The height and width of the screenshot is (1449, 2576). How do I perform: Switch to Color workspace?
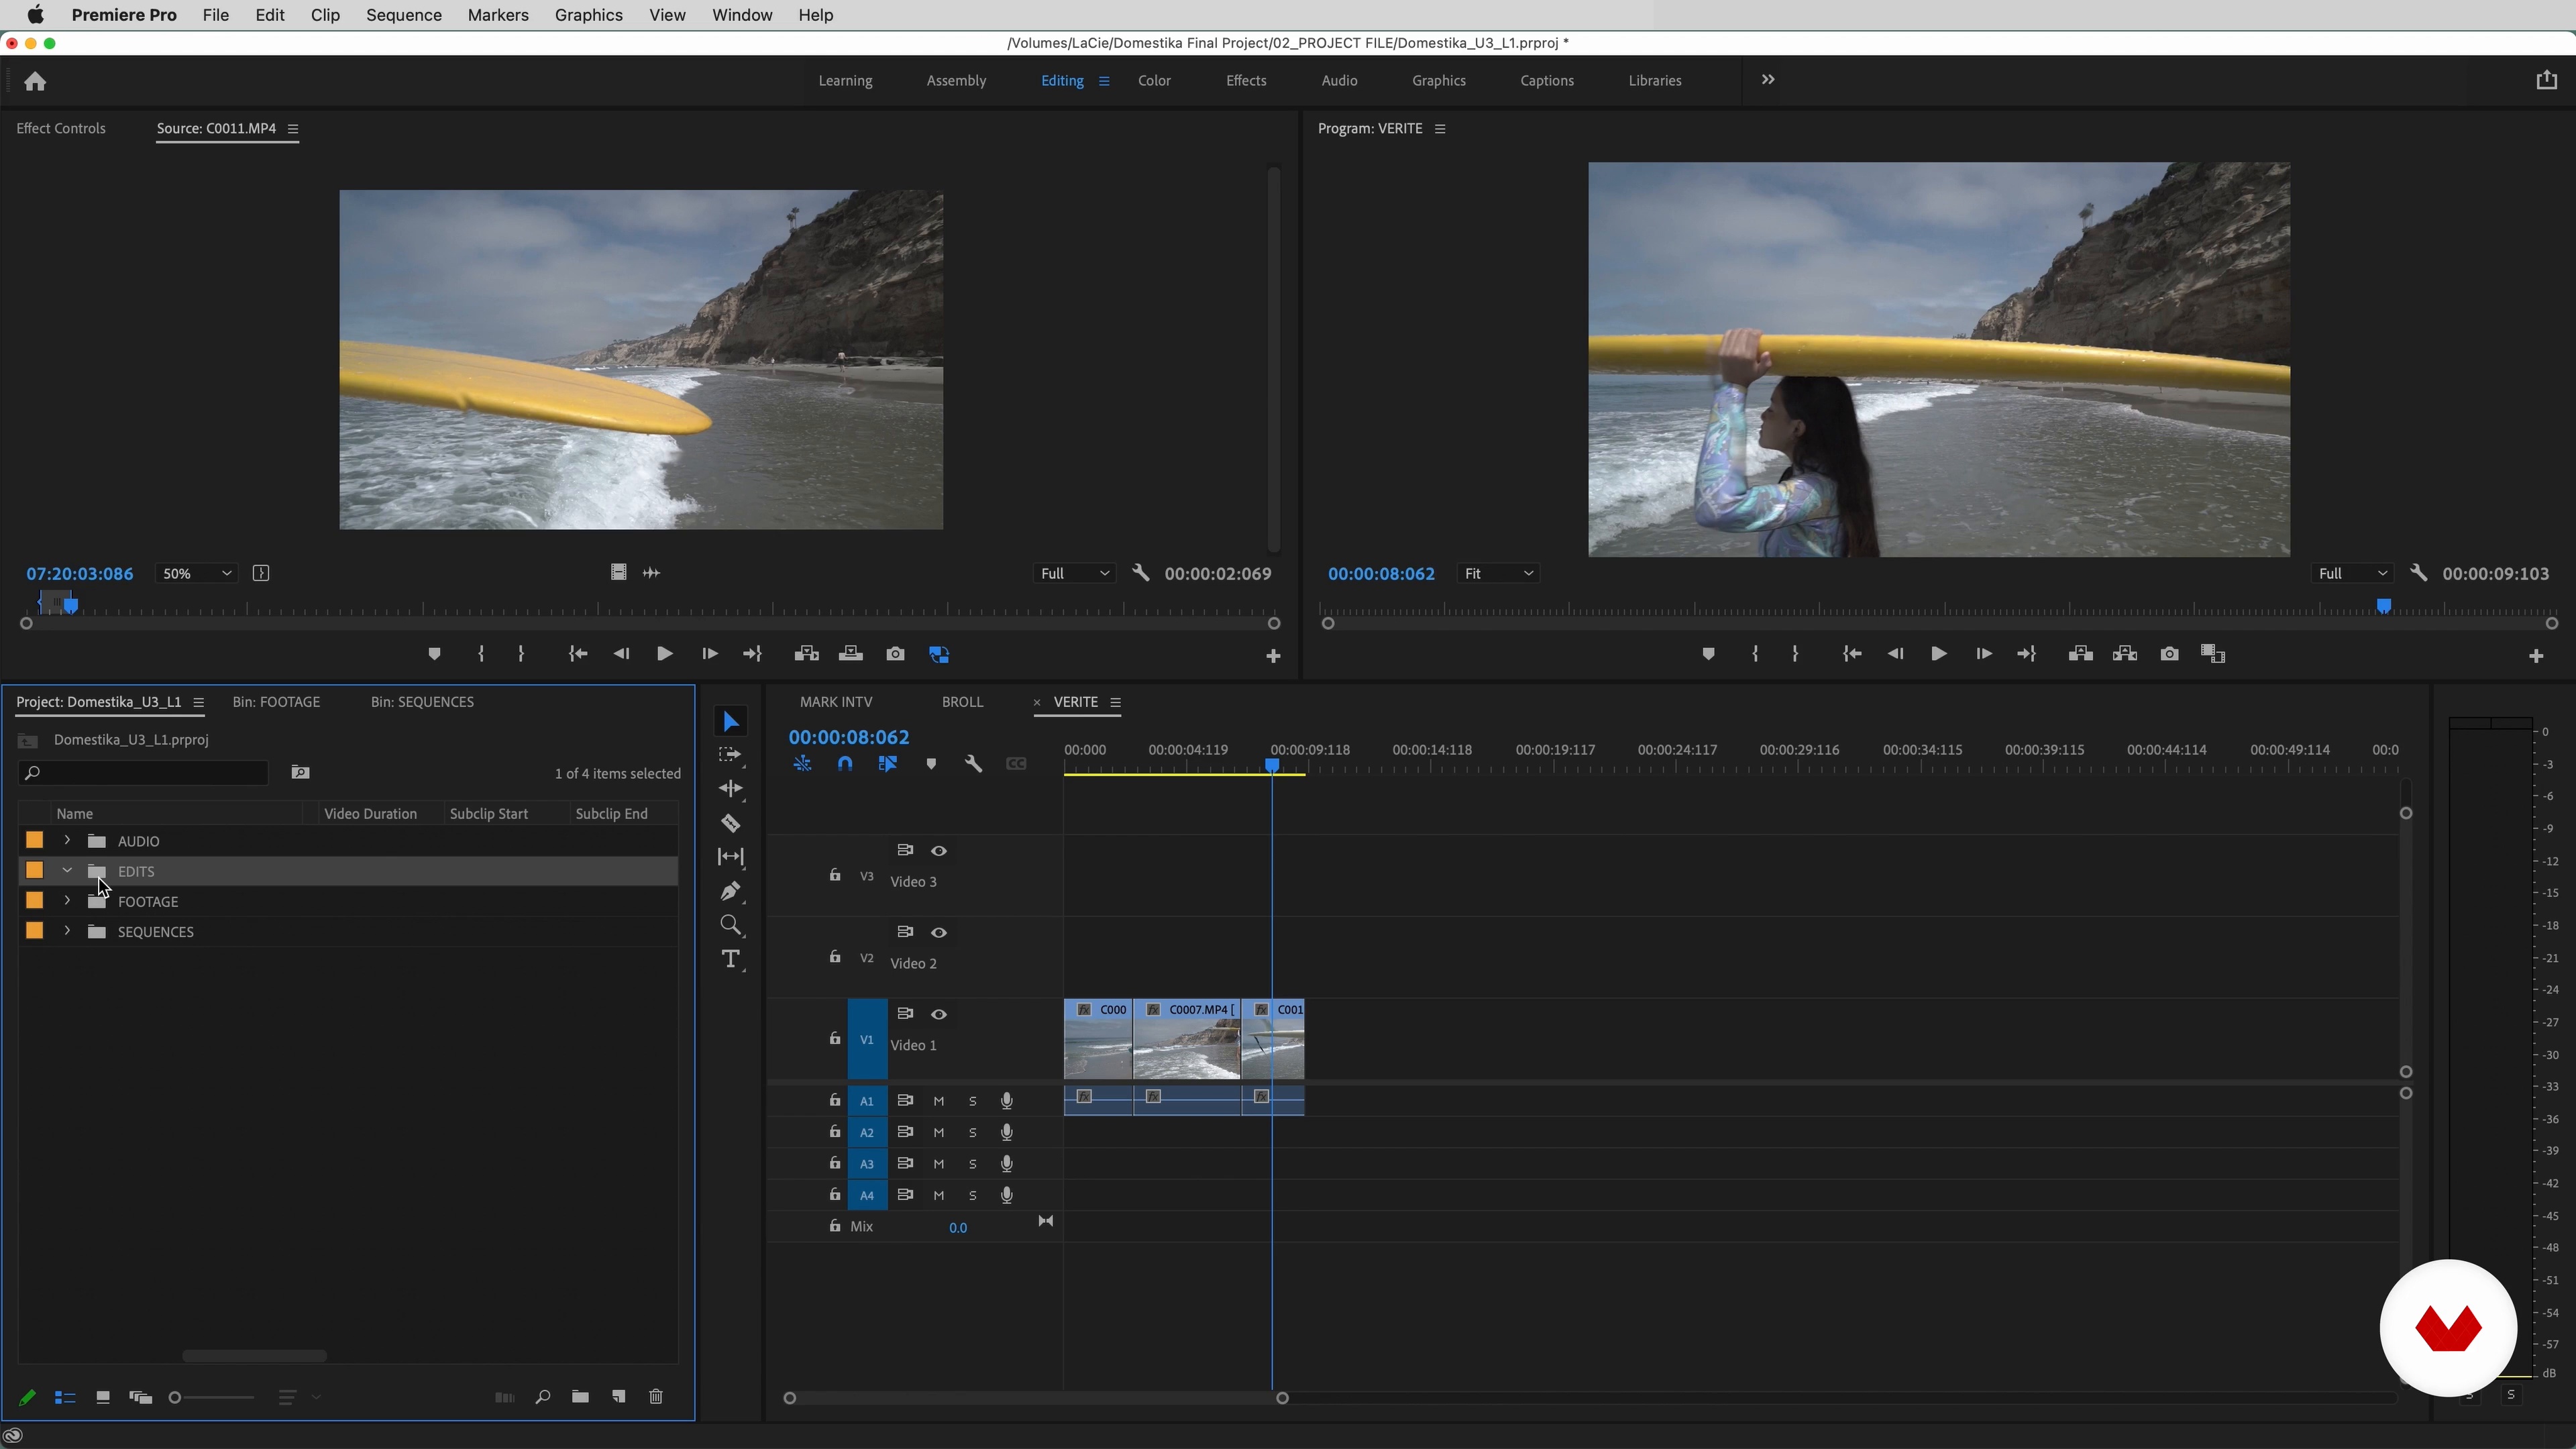click(1154, 80)
